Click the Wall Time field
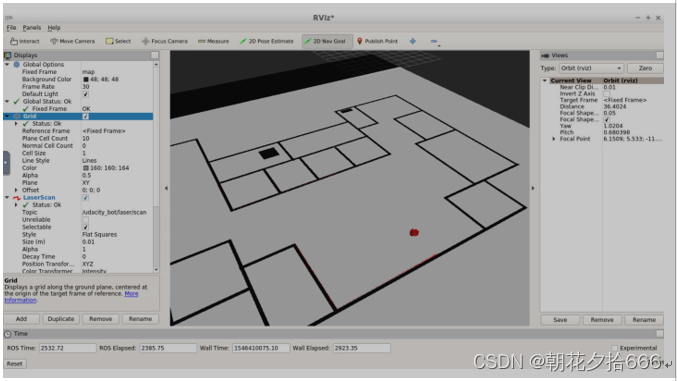Viewport: 677px width, 381px height. pos(261,348)
